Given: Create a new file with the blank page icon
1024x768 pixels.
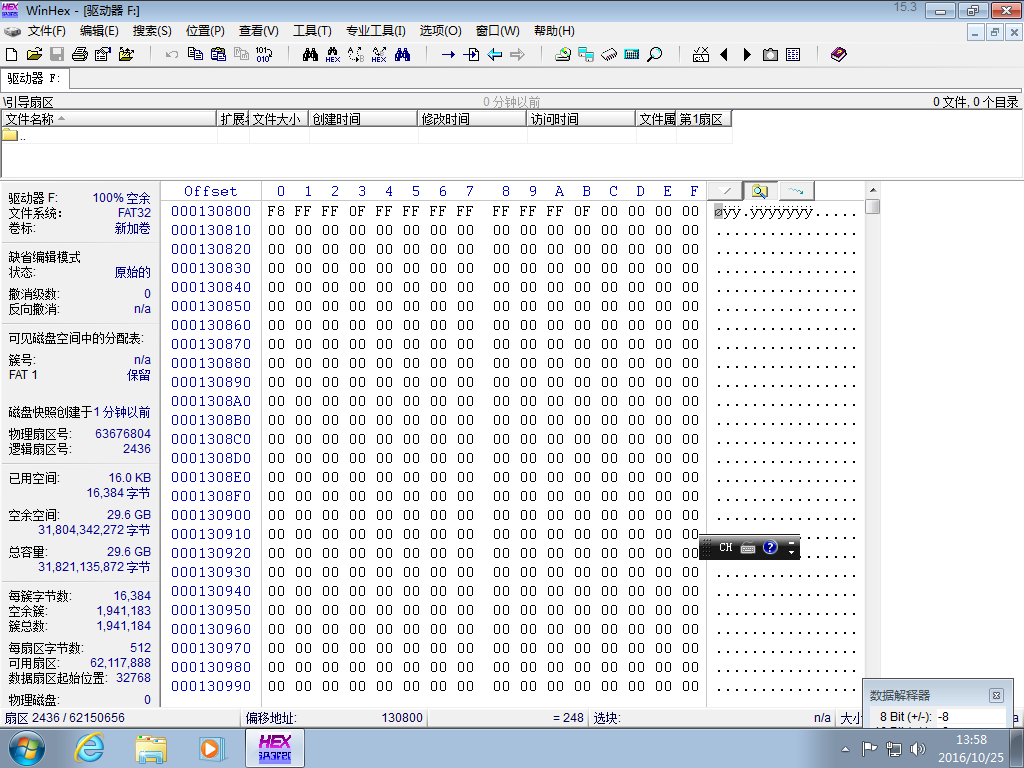Looking at the screenshot, I should click(11, 55).
